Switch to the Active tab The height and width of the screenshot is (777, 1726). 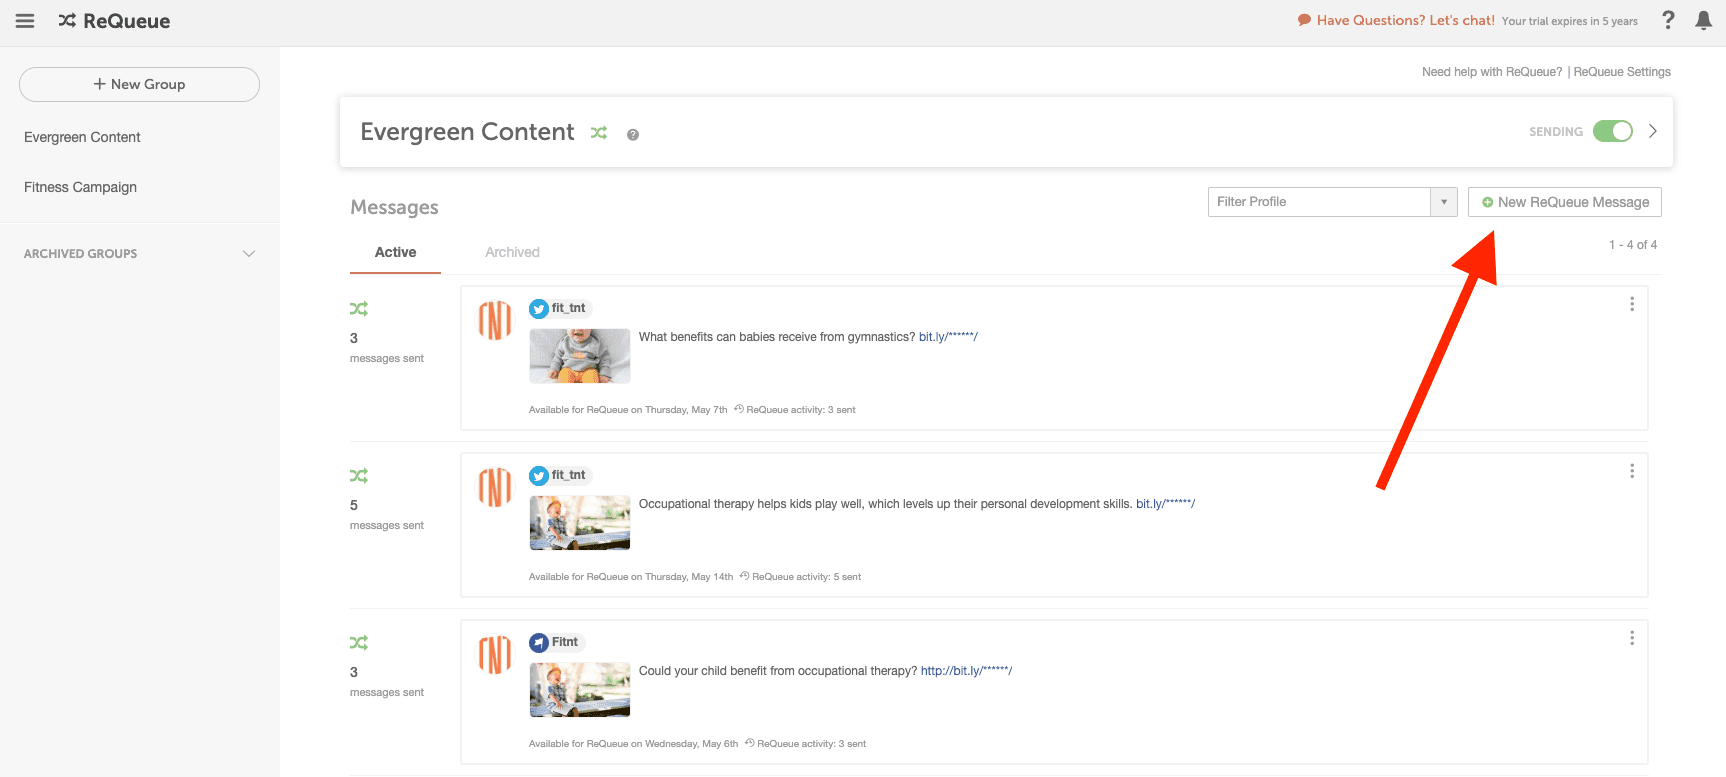pyautogui.click(x=395, y=252)
